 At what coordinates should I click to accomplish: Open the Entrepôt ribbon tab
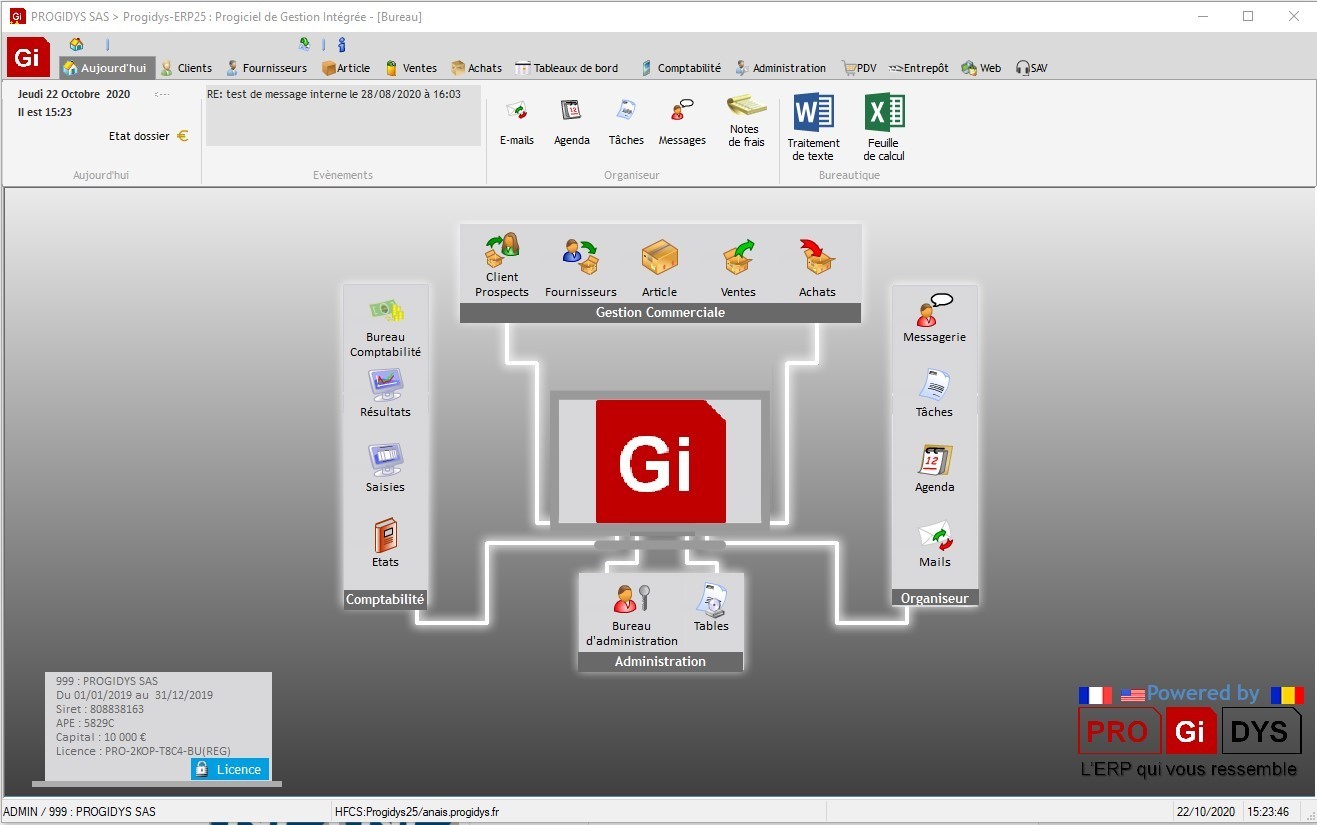[918, 68]
